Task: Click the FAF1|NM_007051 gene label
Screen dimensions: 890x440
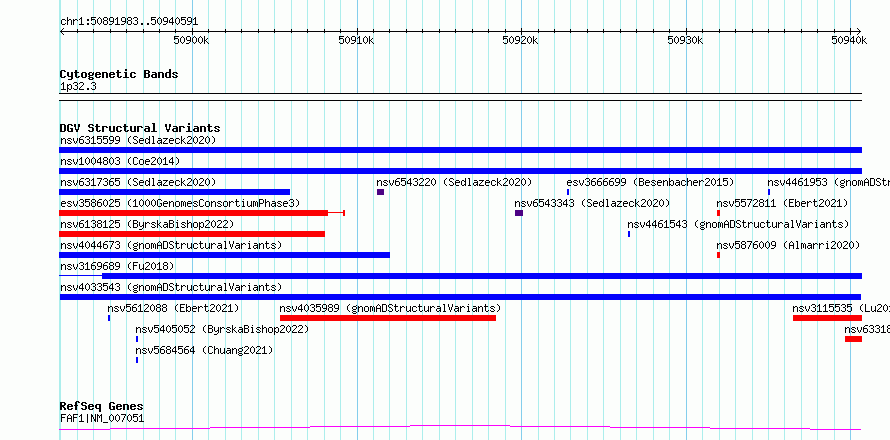Action: pos(102,419)
